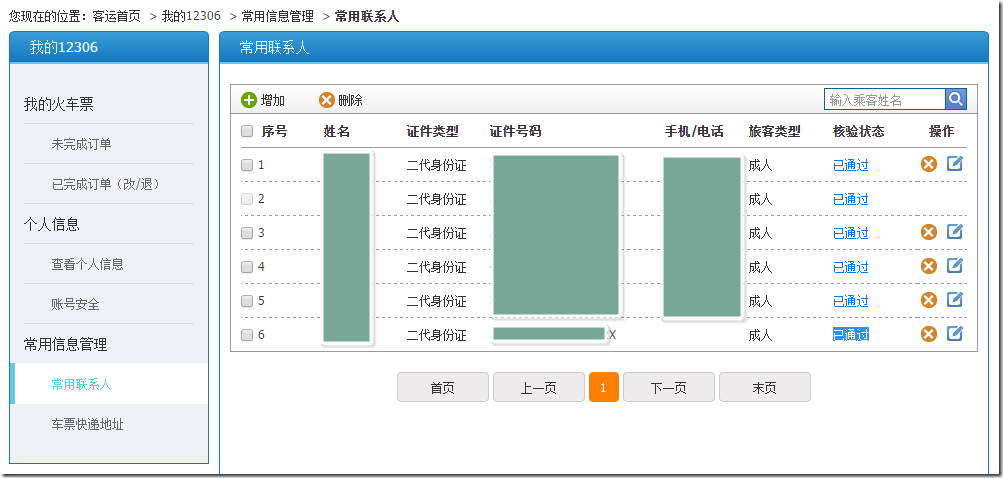Check the disabled box for contact 2
Viewport: 1003px width, 478px height.
pyautogui.click(x=247, y=199)
